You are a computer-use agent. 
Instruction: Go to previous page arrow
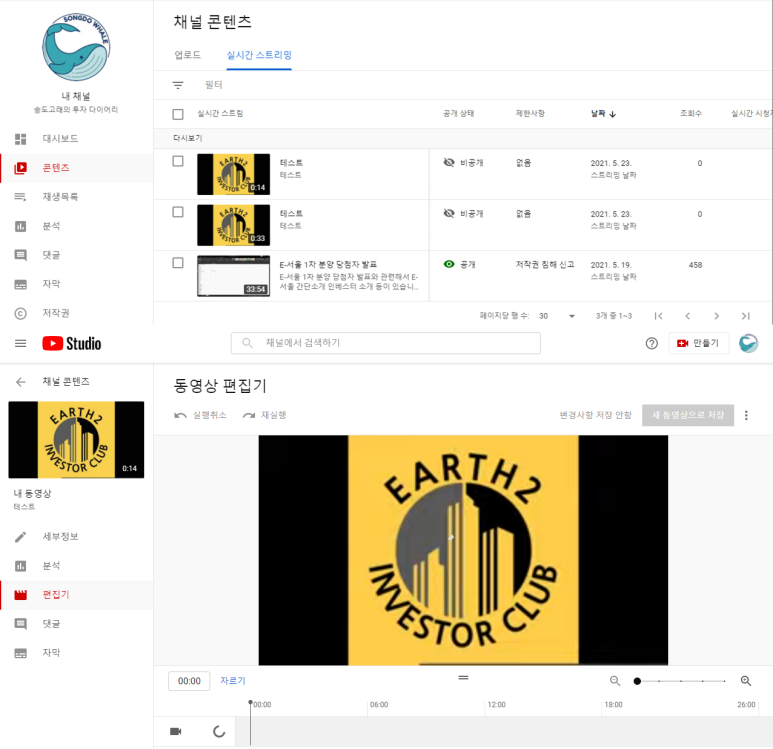[688, 316]
